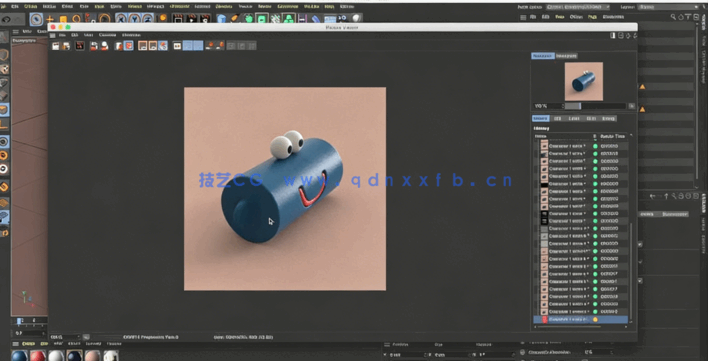Click the Light object icon
Viewport: 708px width, 361px height.
357,19
